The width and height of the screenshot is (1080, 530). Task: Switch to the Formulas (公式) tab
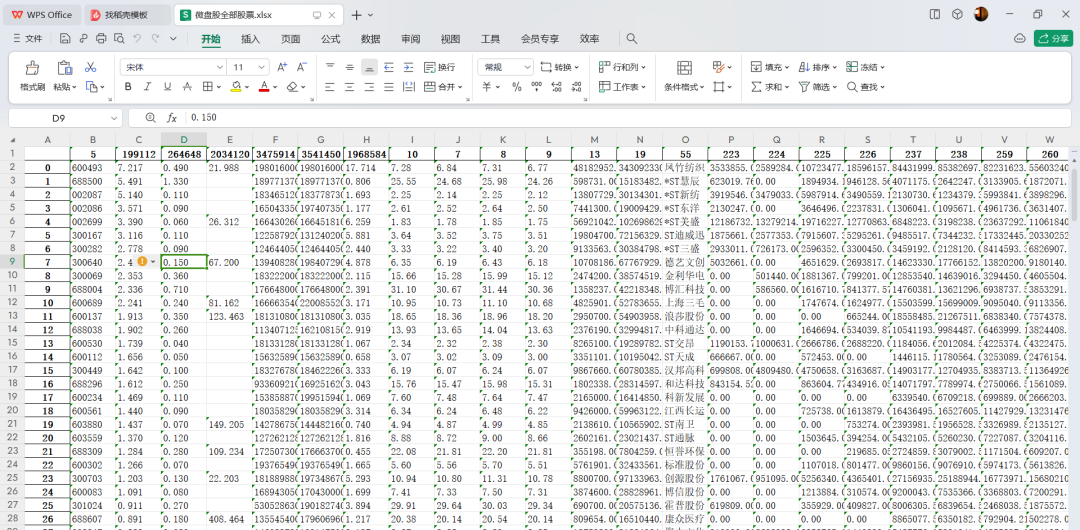[x=331, y=39]
